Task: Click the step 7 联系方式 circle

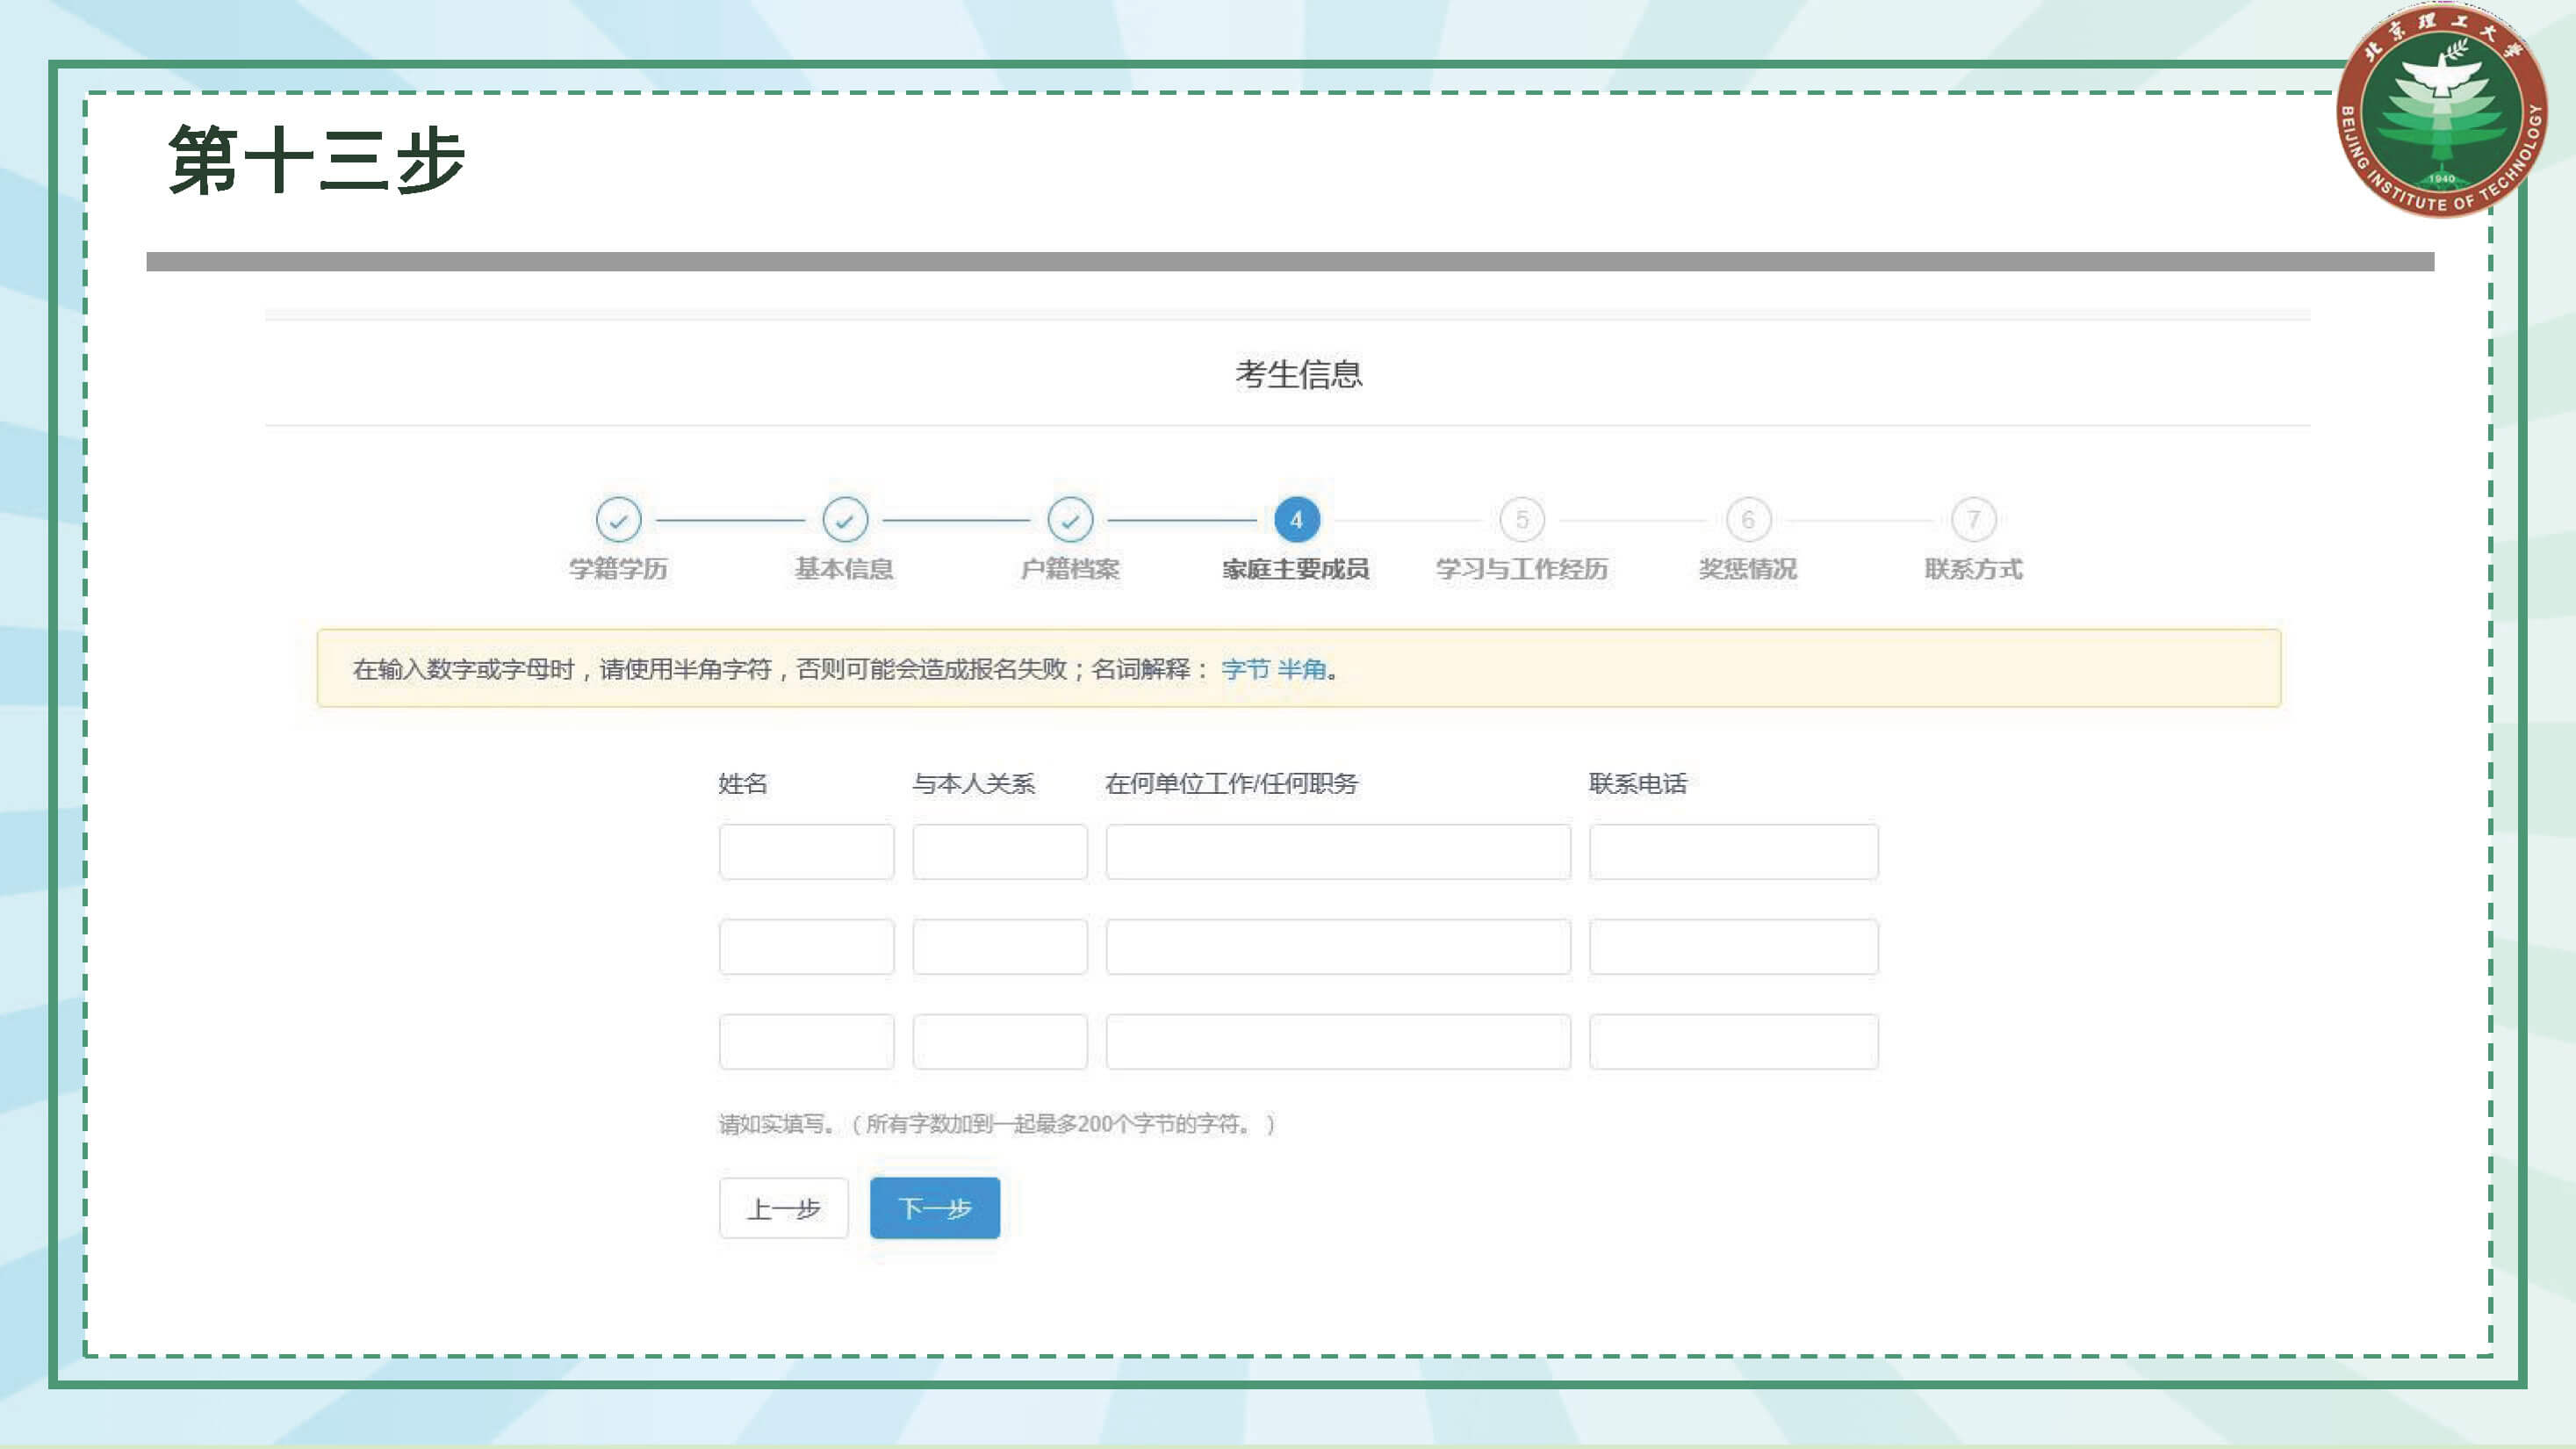Action: (x=1973, y=520)
